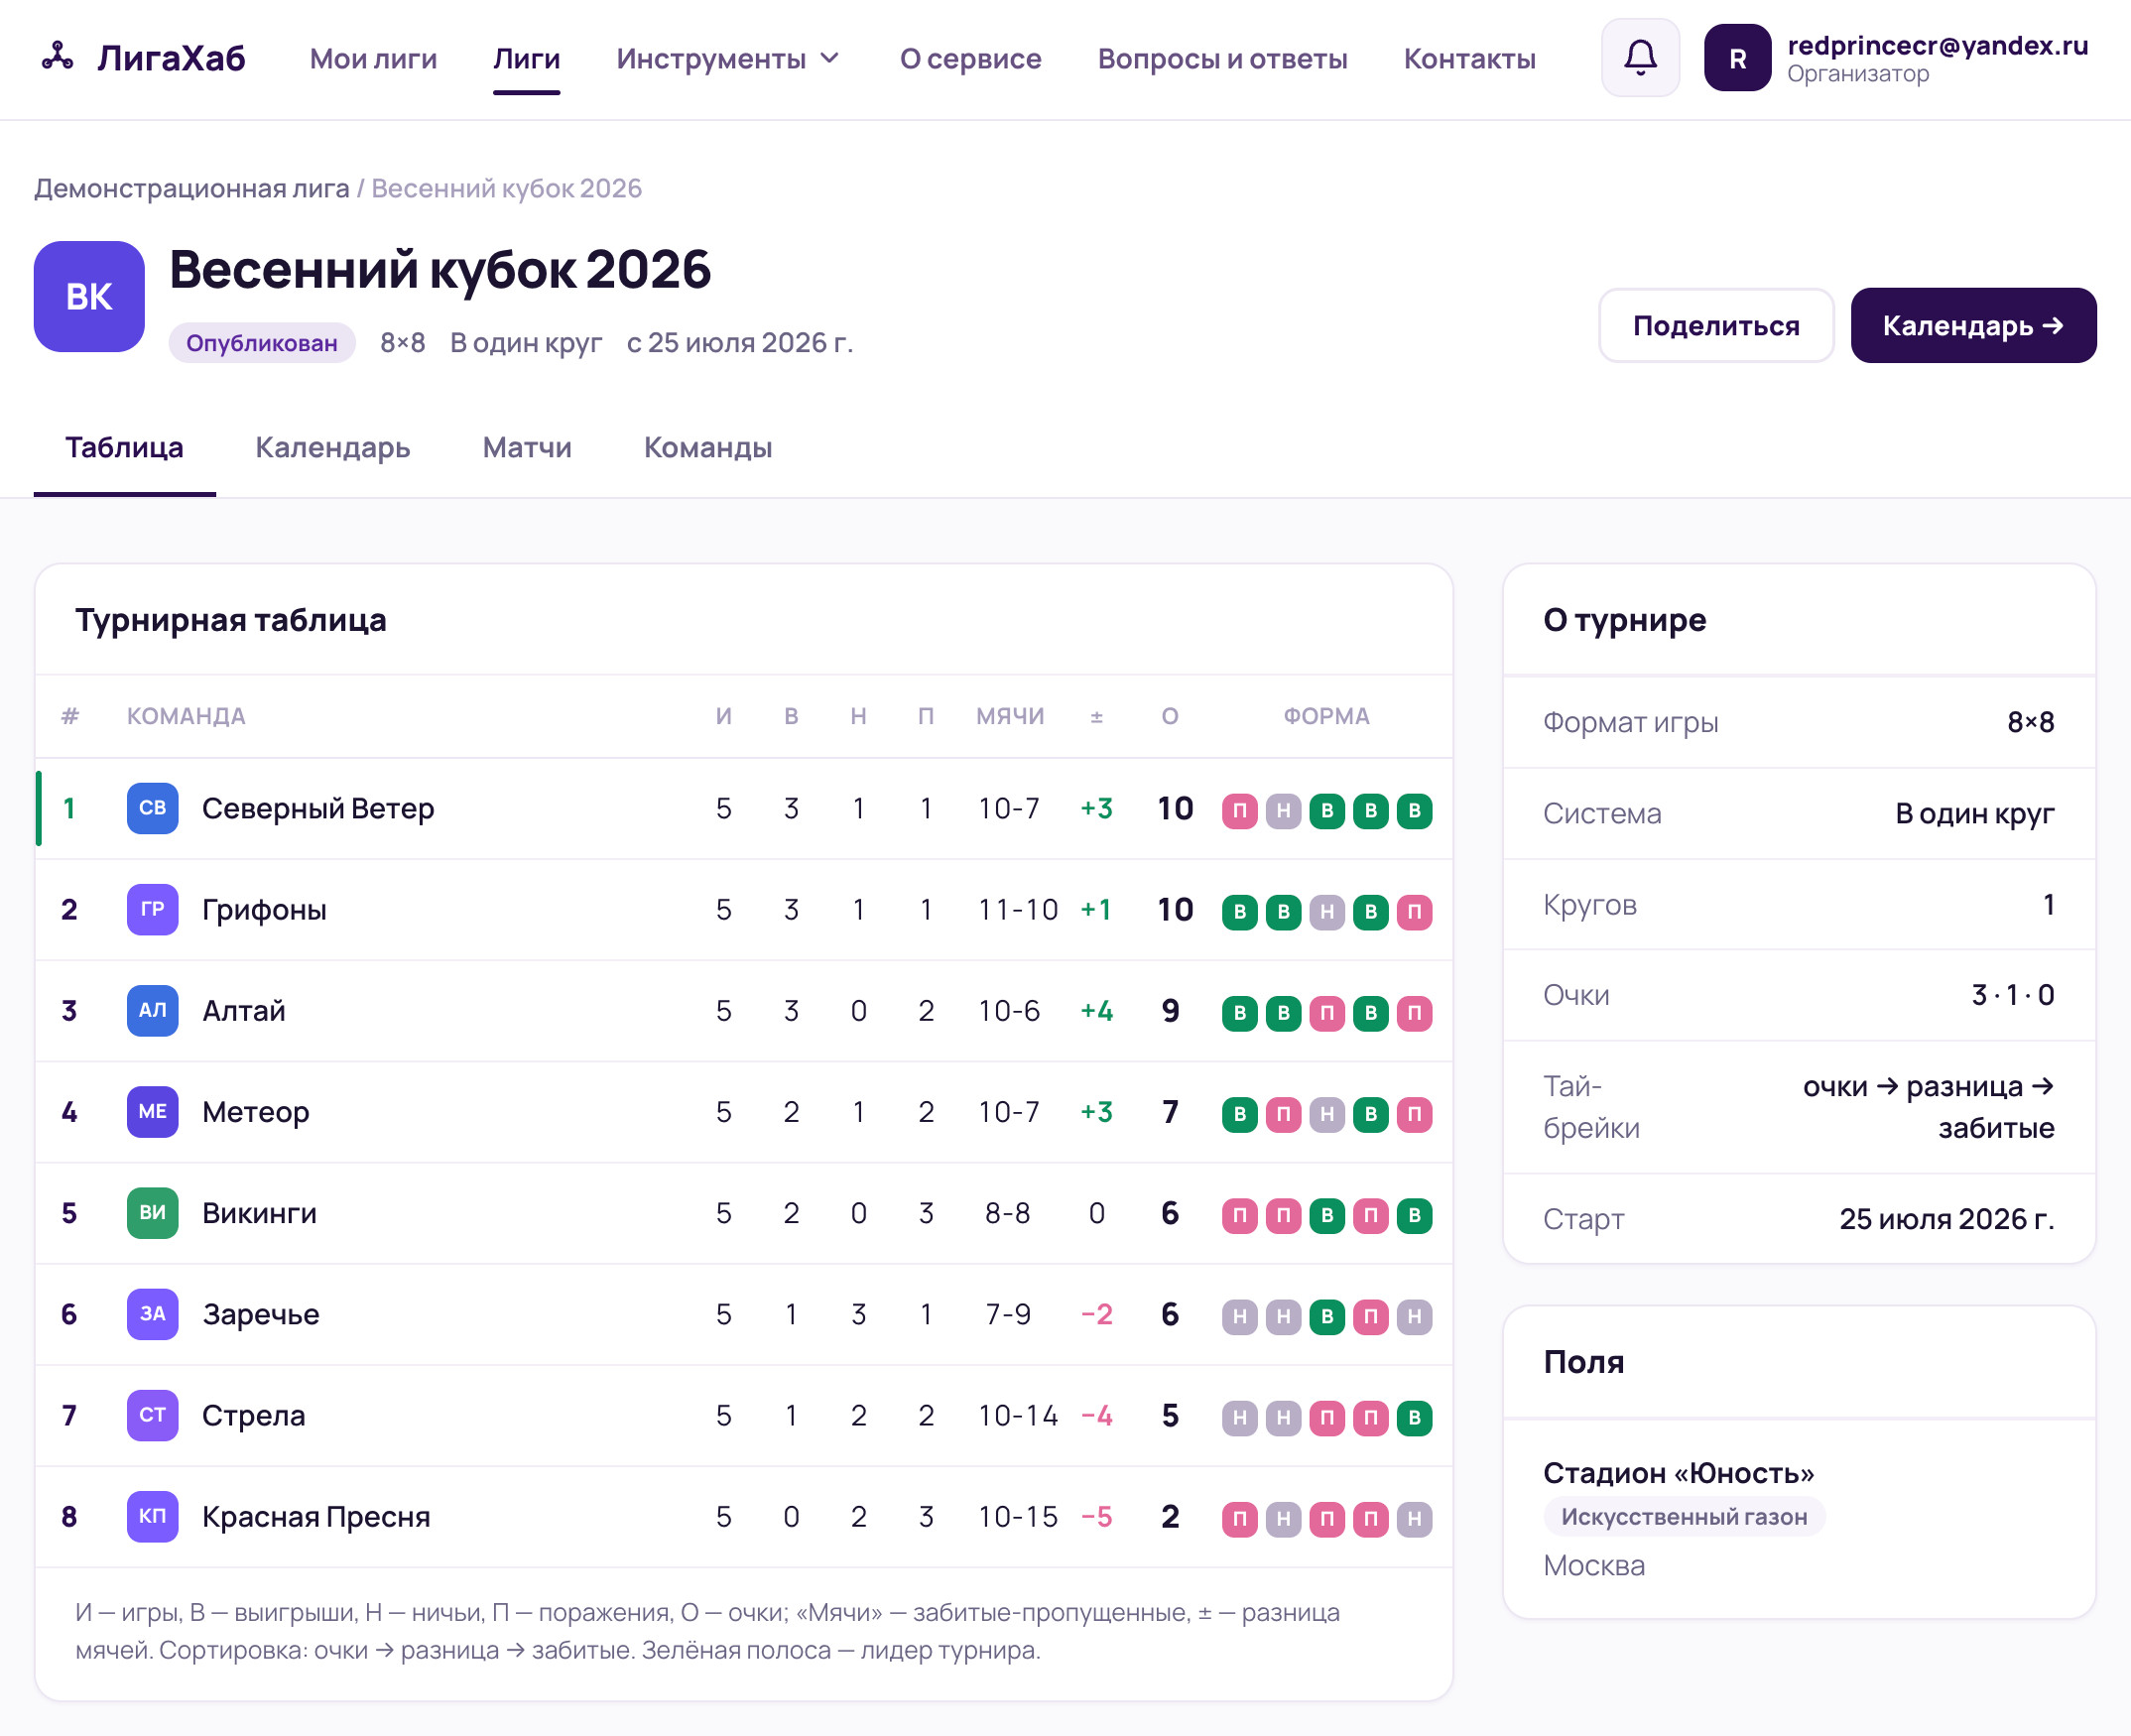Click the ВК tournament badge
The height and width of the screenshot is (1736, 2131).
(89, 296)
